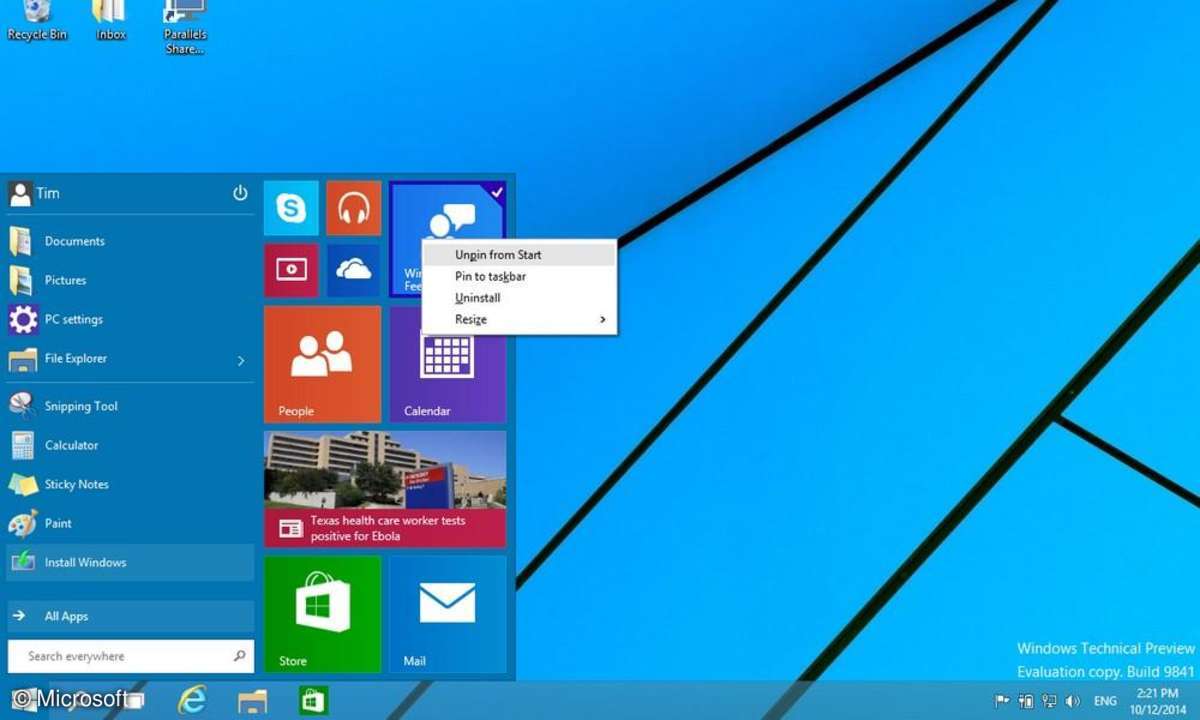Toggle selection checkmark on Windows Feedback tile
1200x720 pixels.
[497, 191]
